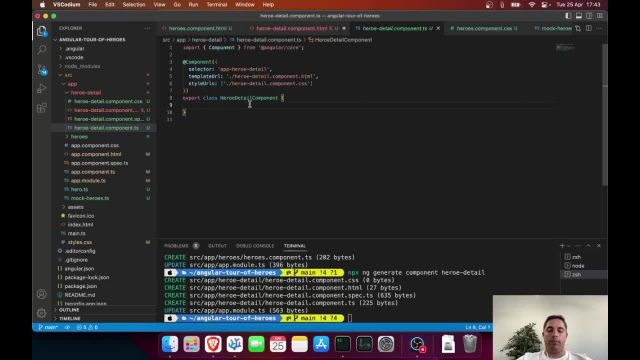
Task: Open the Accounts icon in activity bar
Action: pos(42,294)
